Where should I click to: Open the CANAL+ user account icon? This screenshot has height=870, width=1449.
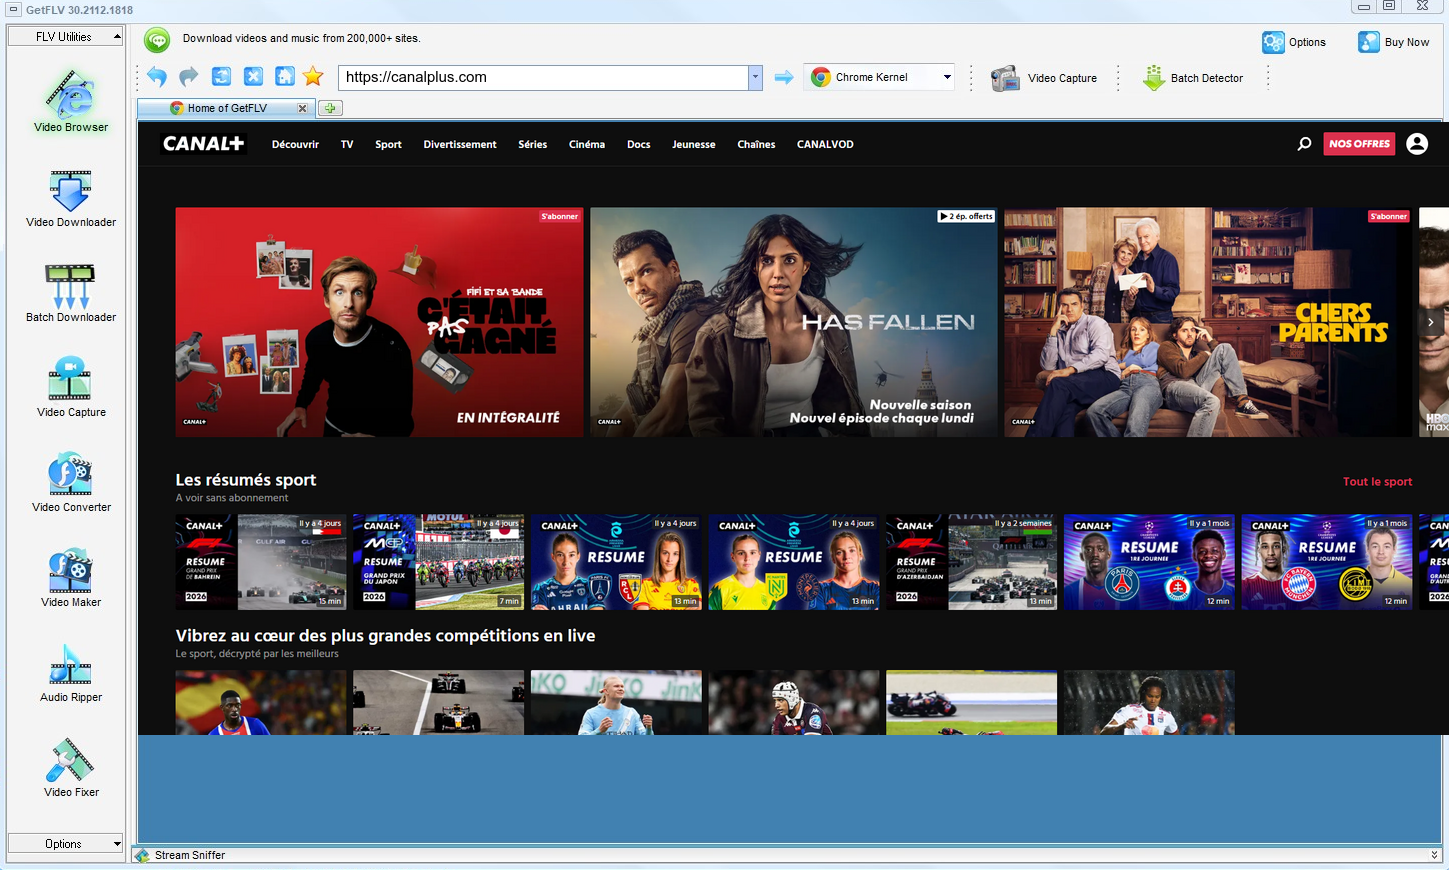[1417, 144]
